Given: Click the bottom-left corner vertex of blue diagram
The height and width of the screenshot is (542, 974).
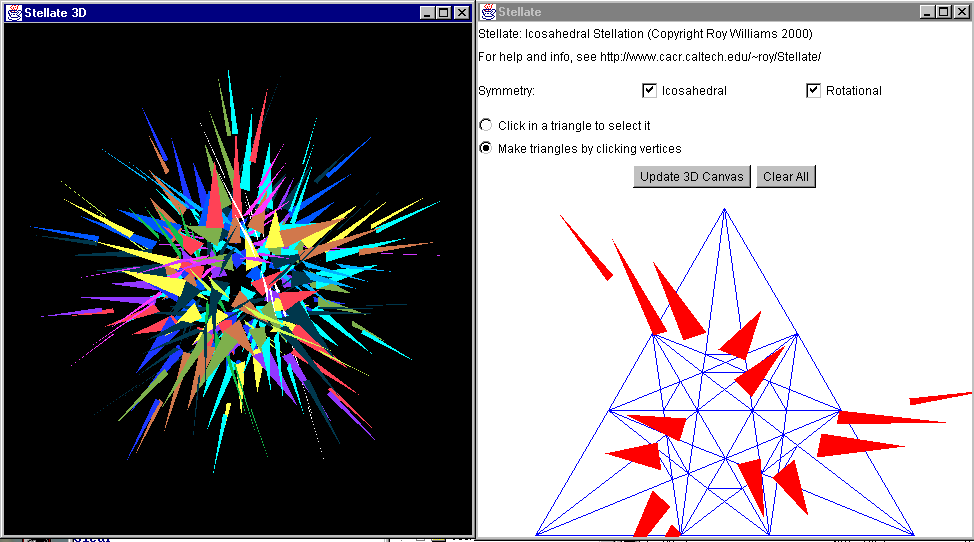Looking at the screenshot, I should tap(536, 534).
